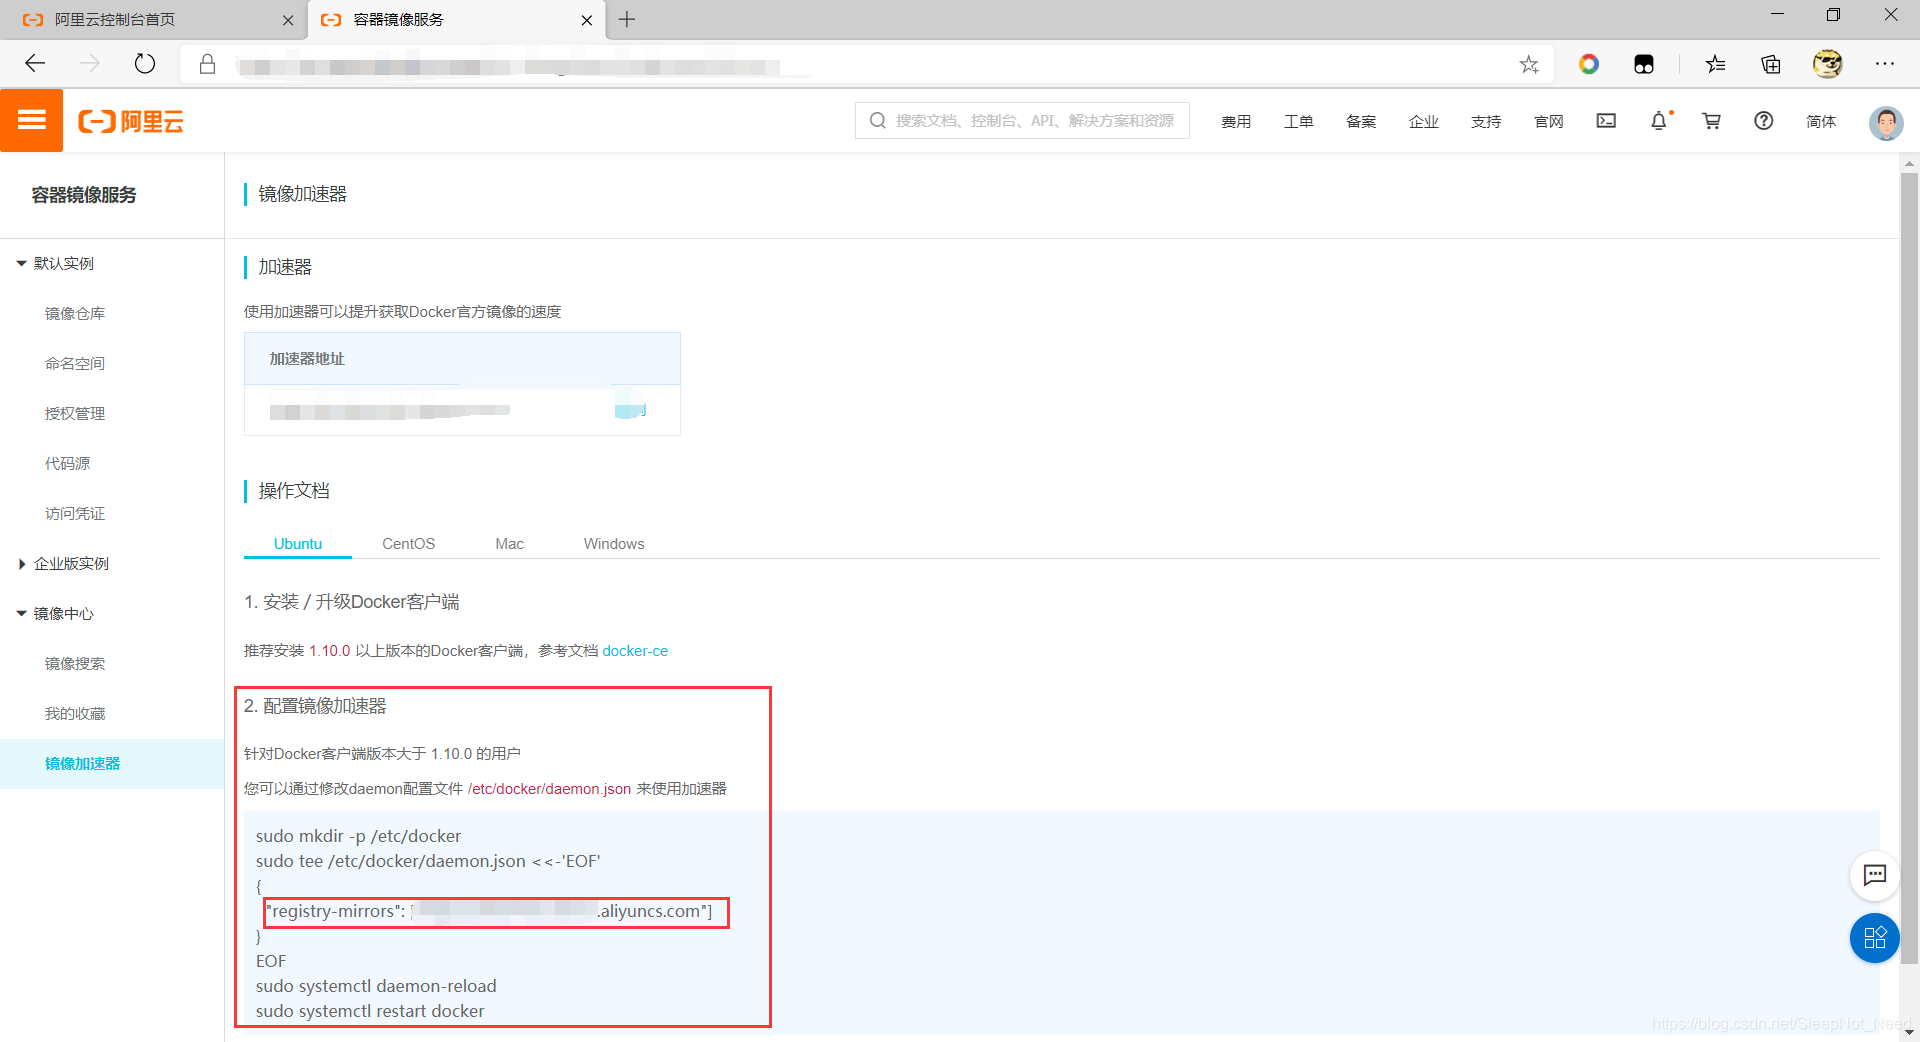Click the 支持 top menu
Image resolution: width=1920 pixels, height=1042 pixels.
[x=1486, y=121]
